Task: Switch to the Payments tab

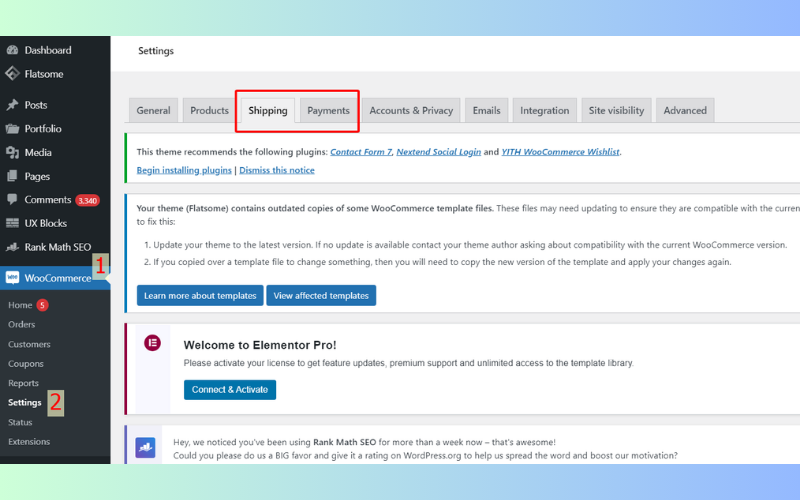Action: pos(328,110)
